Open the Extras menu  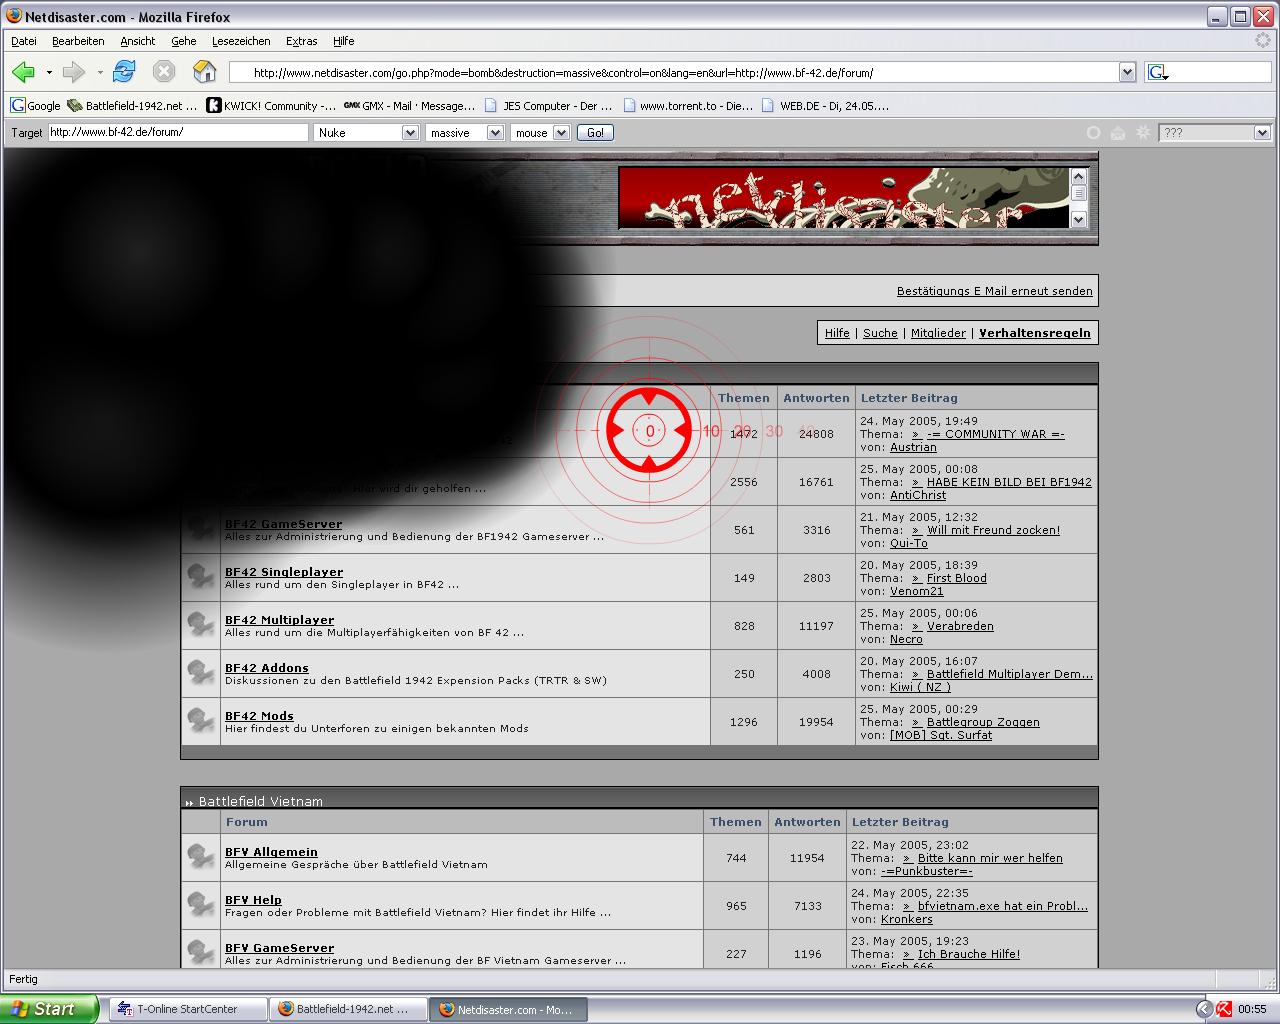pos(301,41)
